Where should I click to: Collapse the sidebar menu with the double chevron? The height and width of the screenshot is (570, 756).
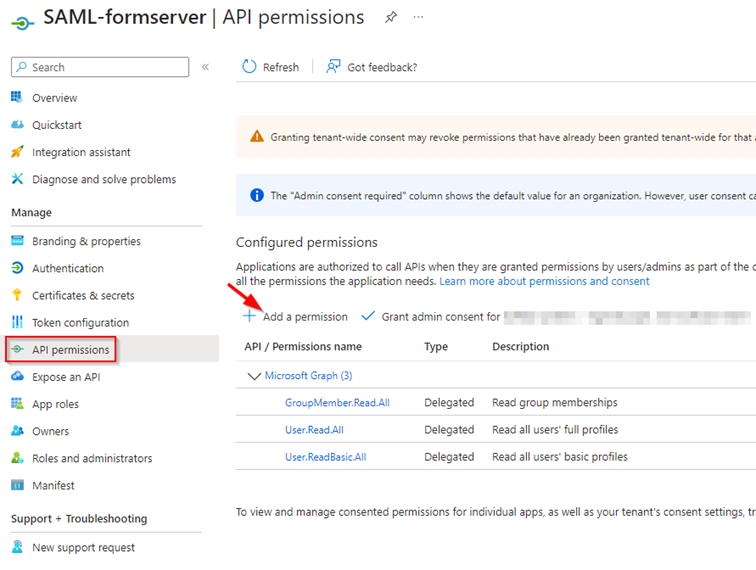pos(205,67)
